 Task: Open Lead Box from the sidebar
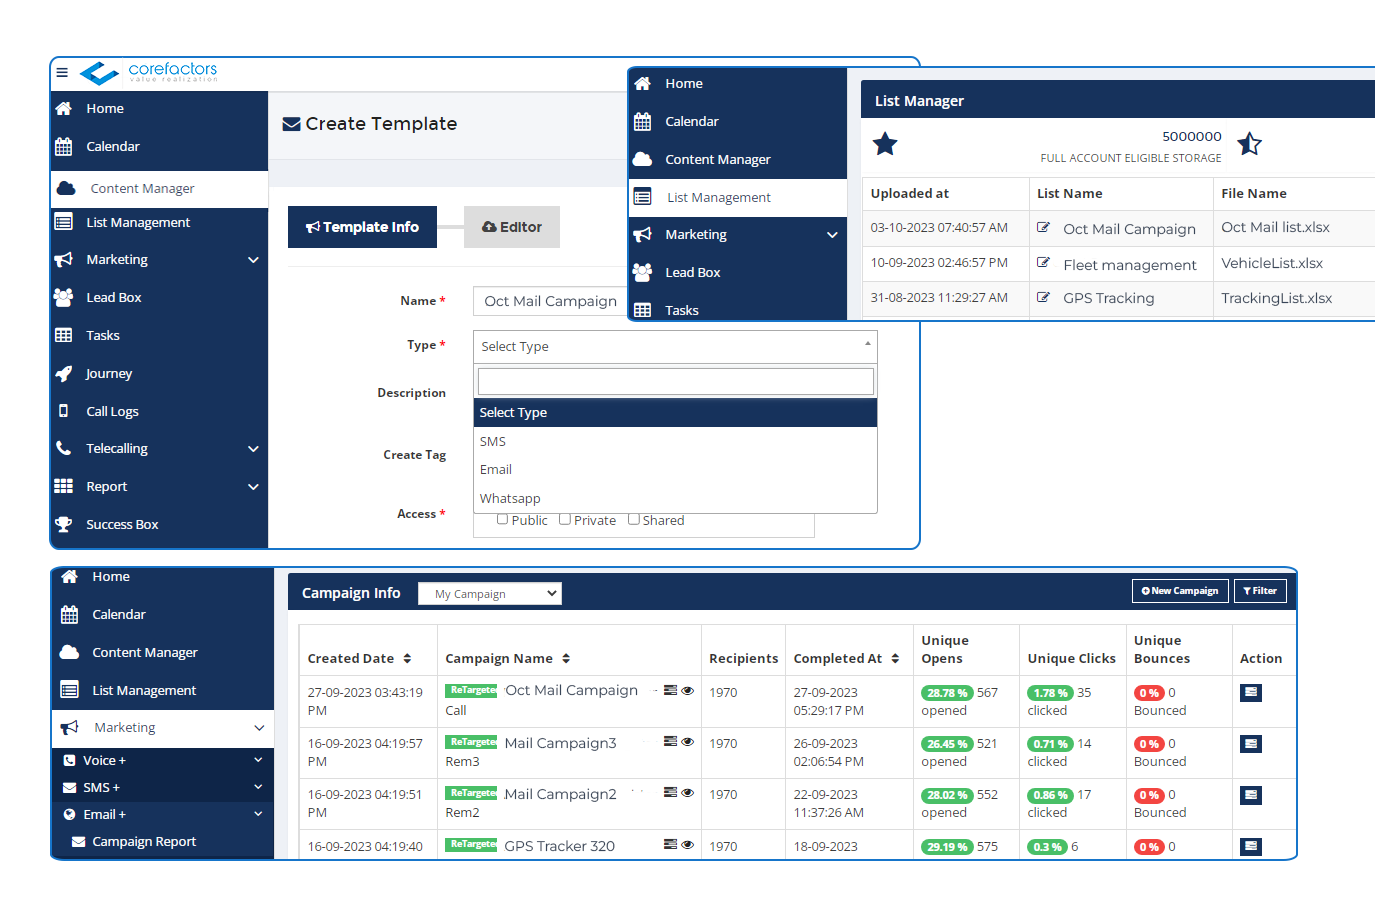point(114,297)
